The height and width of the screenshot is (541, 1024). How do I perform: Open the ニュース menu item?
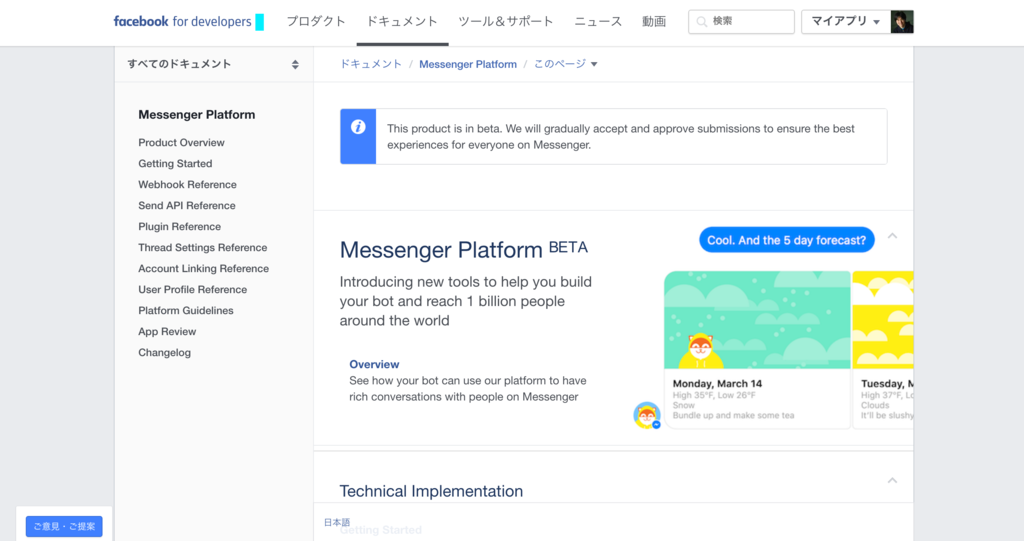(598, 22)
